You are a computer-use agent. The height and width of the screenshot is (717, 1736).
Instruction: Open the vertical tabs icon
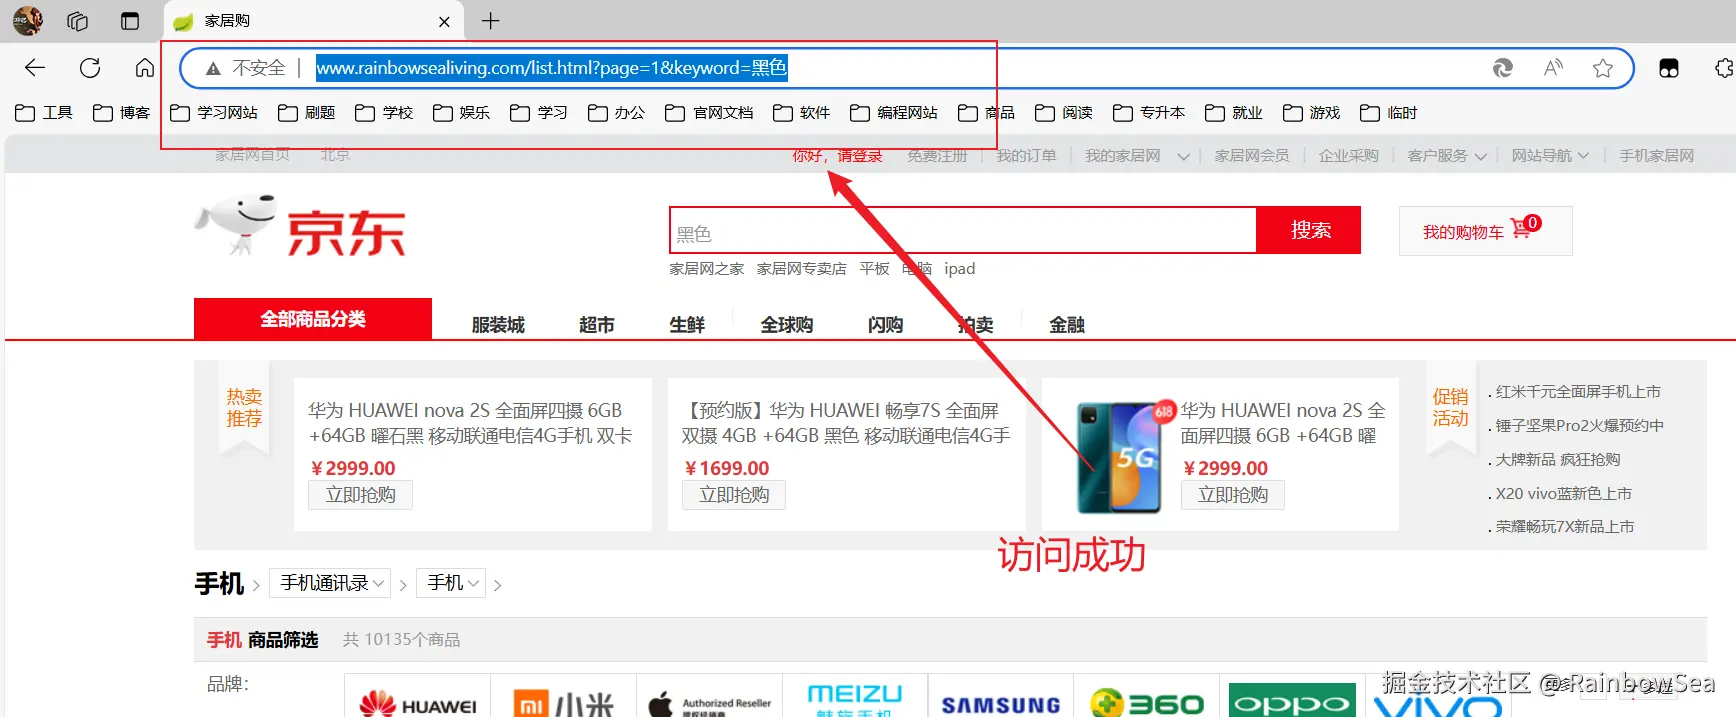(x=130, y=21)
